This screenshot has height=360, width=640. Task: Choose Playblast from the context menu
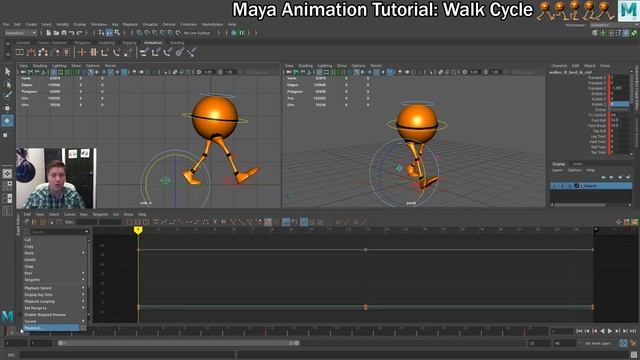pyautogui.click(x=51, y=328)
